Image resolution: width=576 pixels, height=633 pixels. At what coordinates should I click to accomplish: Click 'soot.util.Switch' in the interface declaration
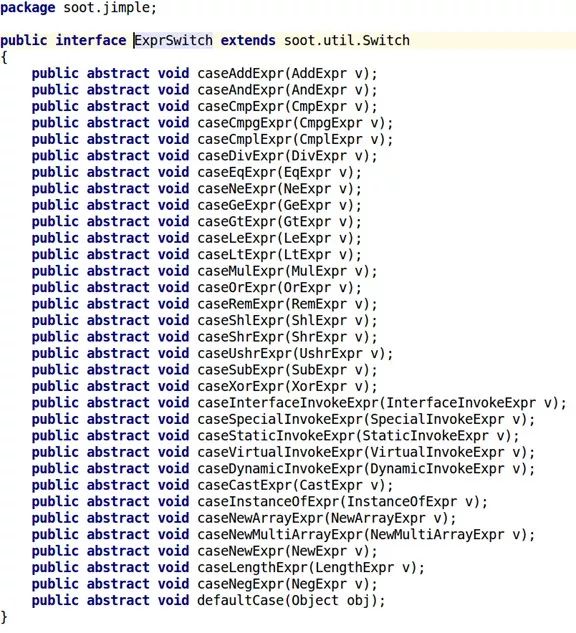(347, 40)
